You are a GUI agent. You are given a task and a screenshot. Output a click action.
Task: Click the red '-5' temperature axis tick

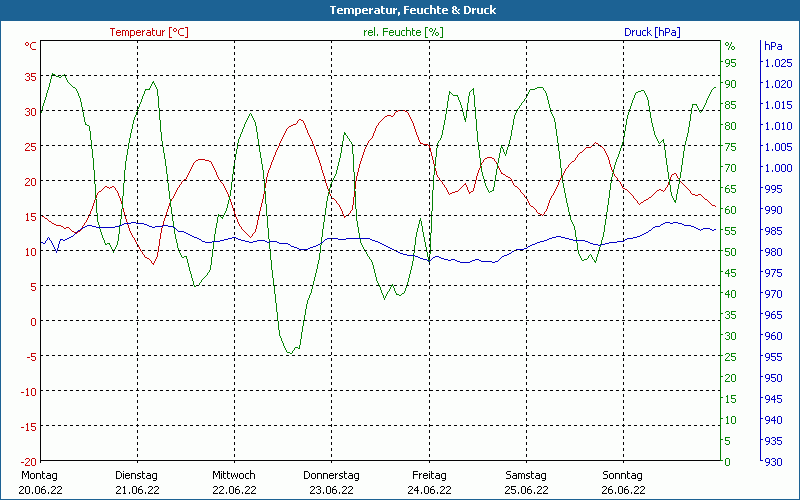coord(31,357)
